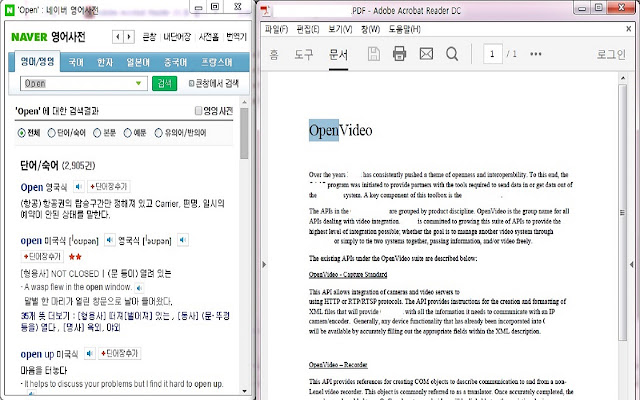
Task: Click highlighted word Open in PDF title
Action: (324, 130)
